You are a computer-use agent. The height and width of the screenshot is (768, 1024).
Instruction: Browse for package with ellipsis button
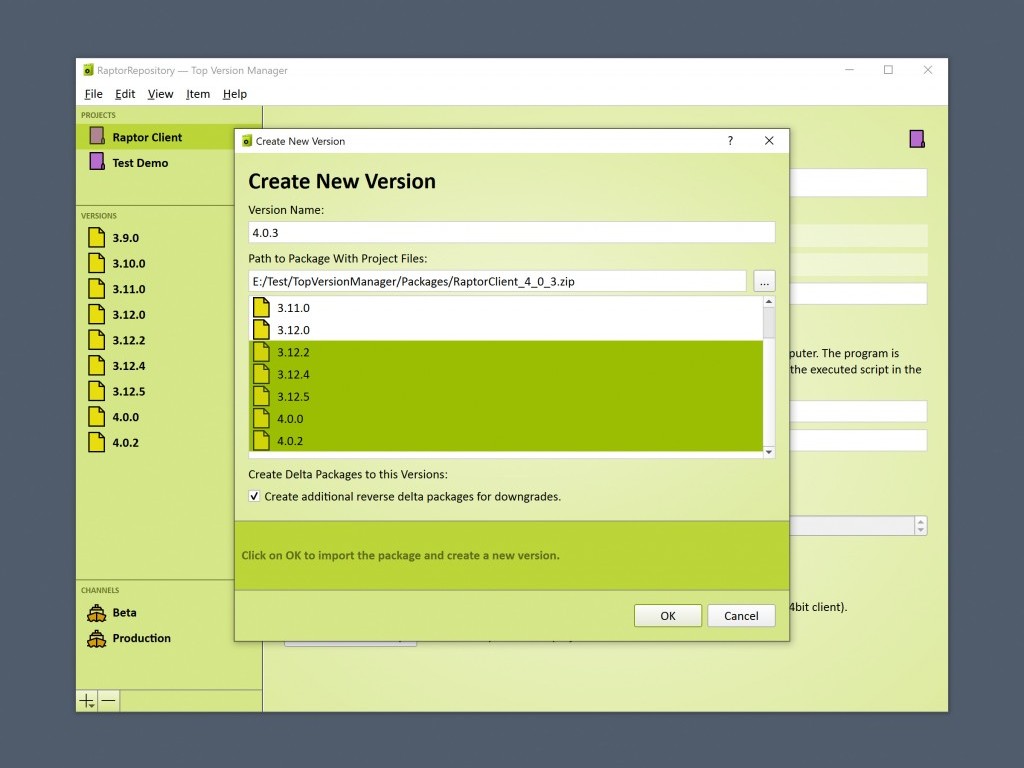click(x=764, y=281)
